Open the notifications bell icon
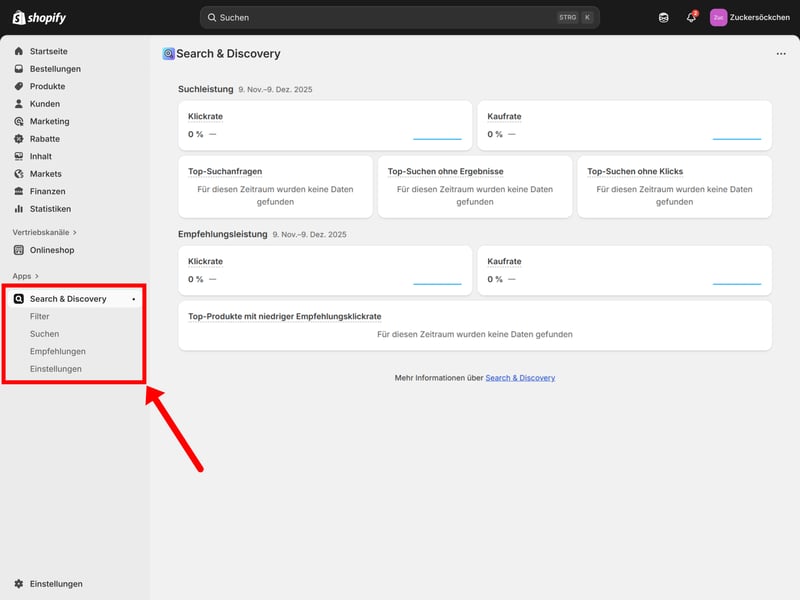The height and width of the screenshot is (600, 800). tap(691, 17)
